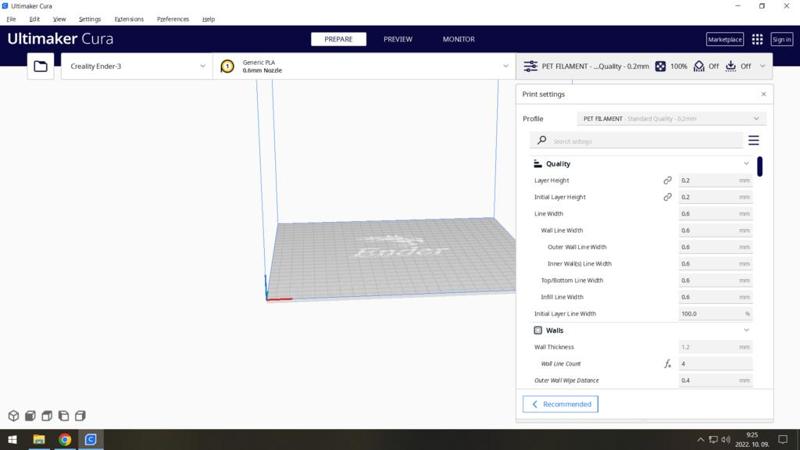Edit Initial Layer Line Width field
Screen dimensions: 800x450
715,314
